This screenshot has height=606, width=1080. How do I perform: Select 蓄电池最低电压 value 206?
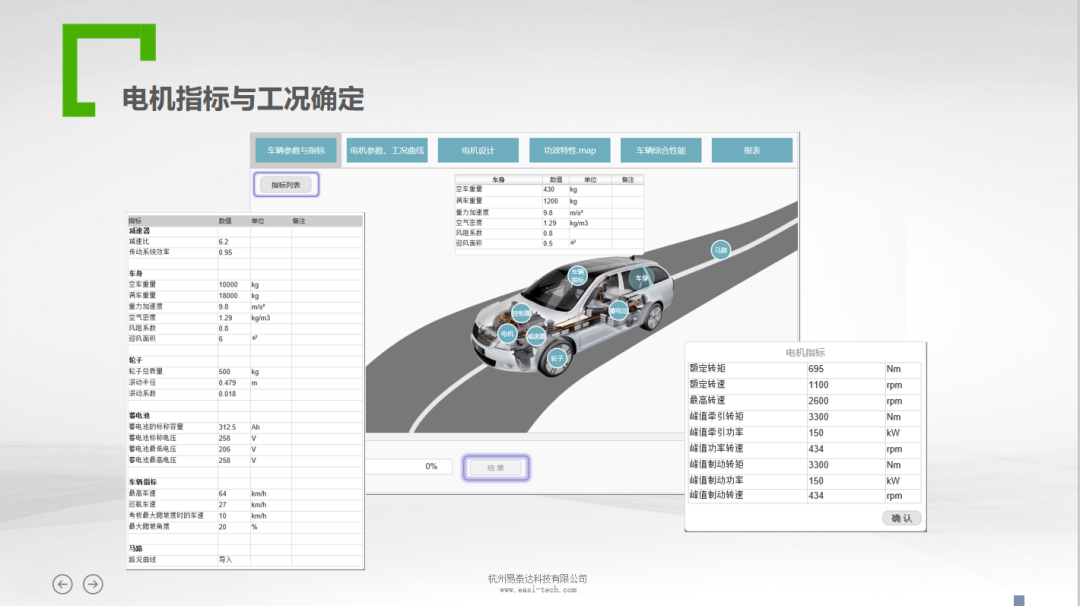tap(233, 449)
